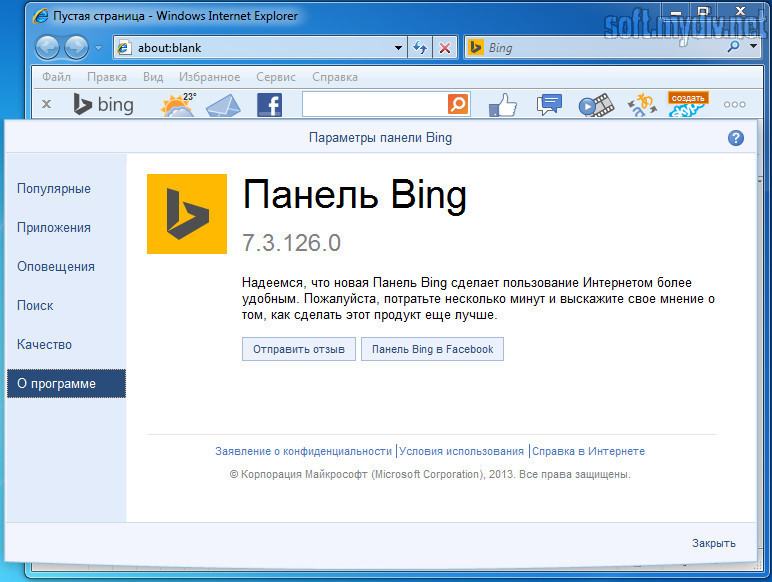Select the О программе tab
Image resolution: width=772 pixels, height=582 pixels.
point(66,384)
